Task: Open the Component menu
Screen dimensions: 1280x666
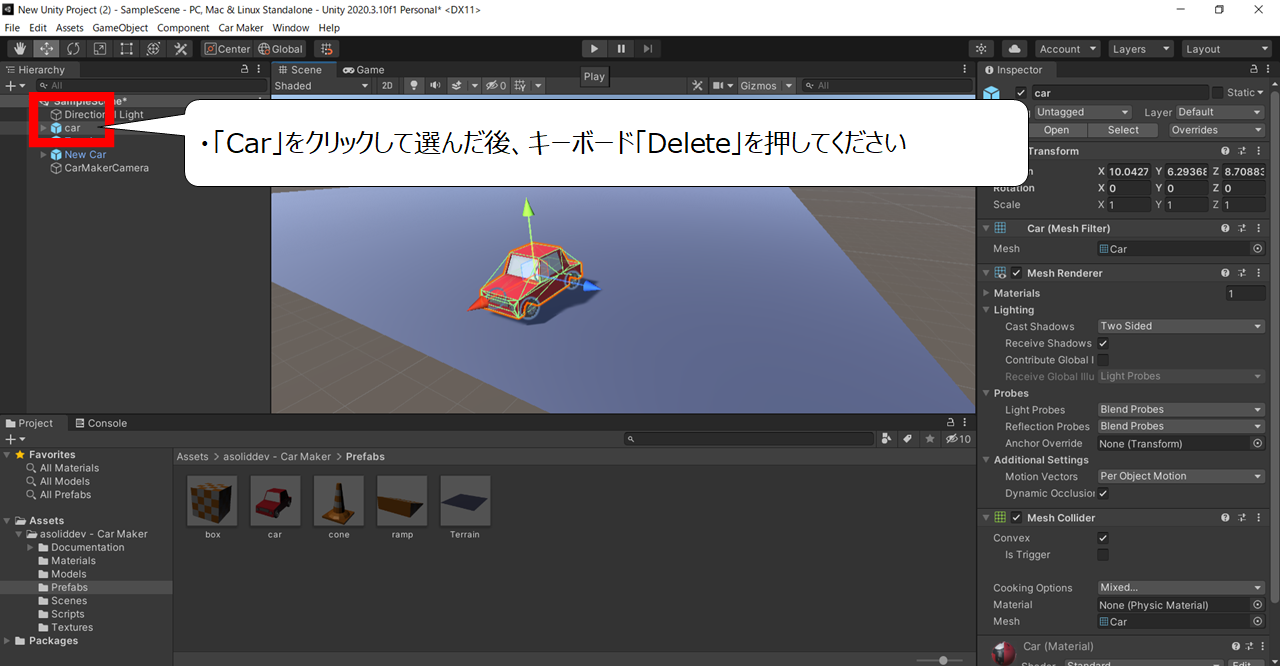Action: (183, 28)
